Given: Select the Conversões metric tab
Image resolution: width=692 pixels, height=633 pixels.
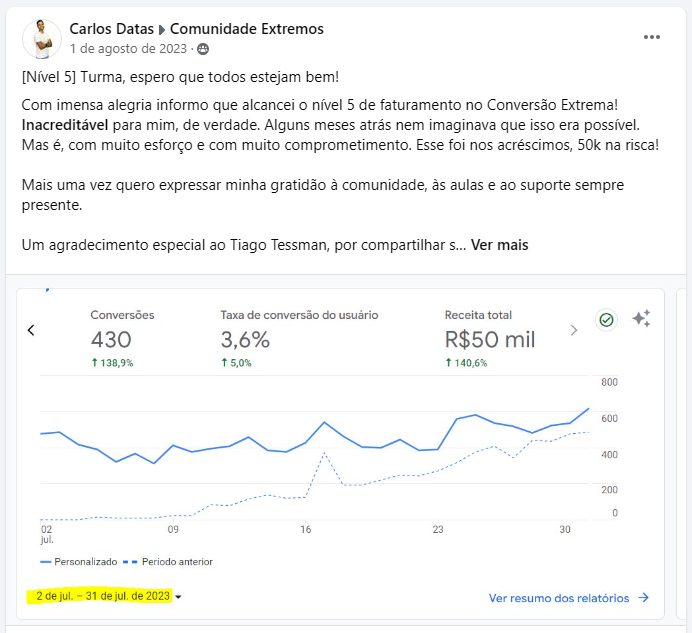Looking at the screenshot, I should pos(122,339).
